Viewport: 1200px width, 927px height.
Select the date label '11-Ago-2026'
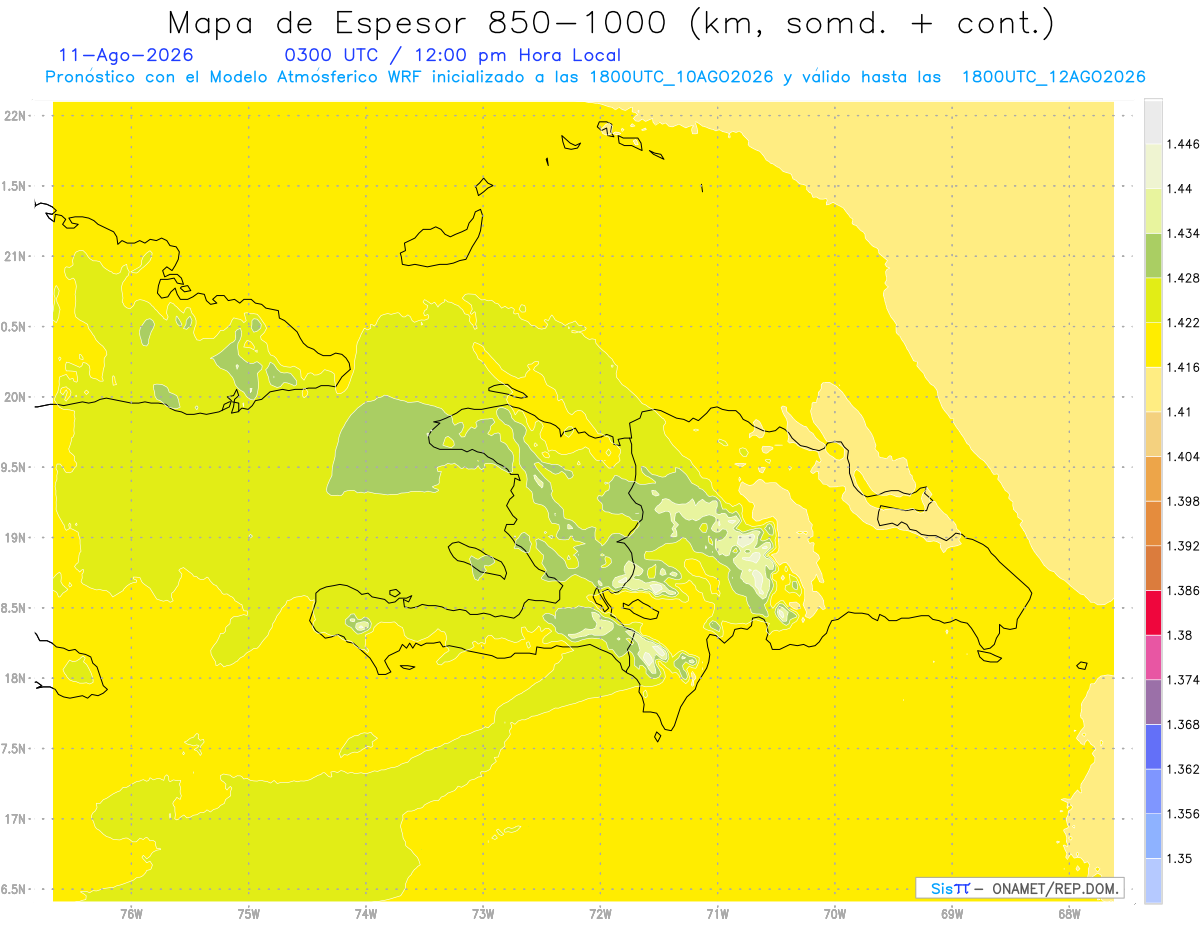pyautogui.click(x=126, y=56)
